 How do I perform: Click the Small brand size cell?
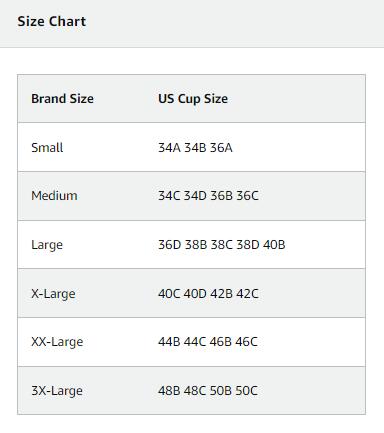click(47, 147)
